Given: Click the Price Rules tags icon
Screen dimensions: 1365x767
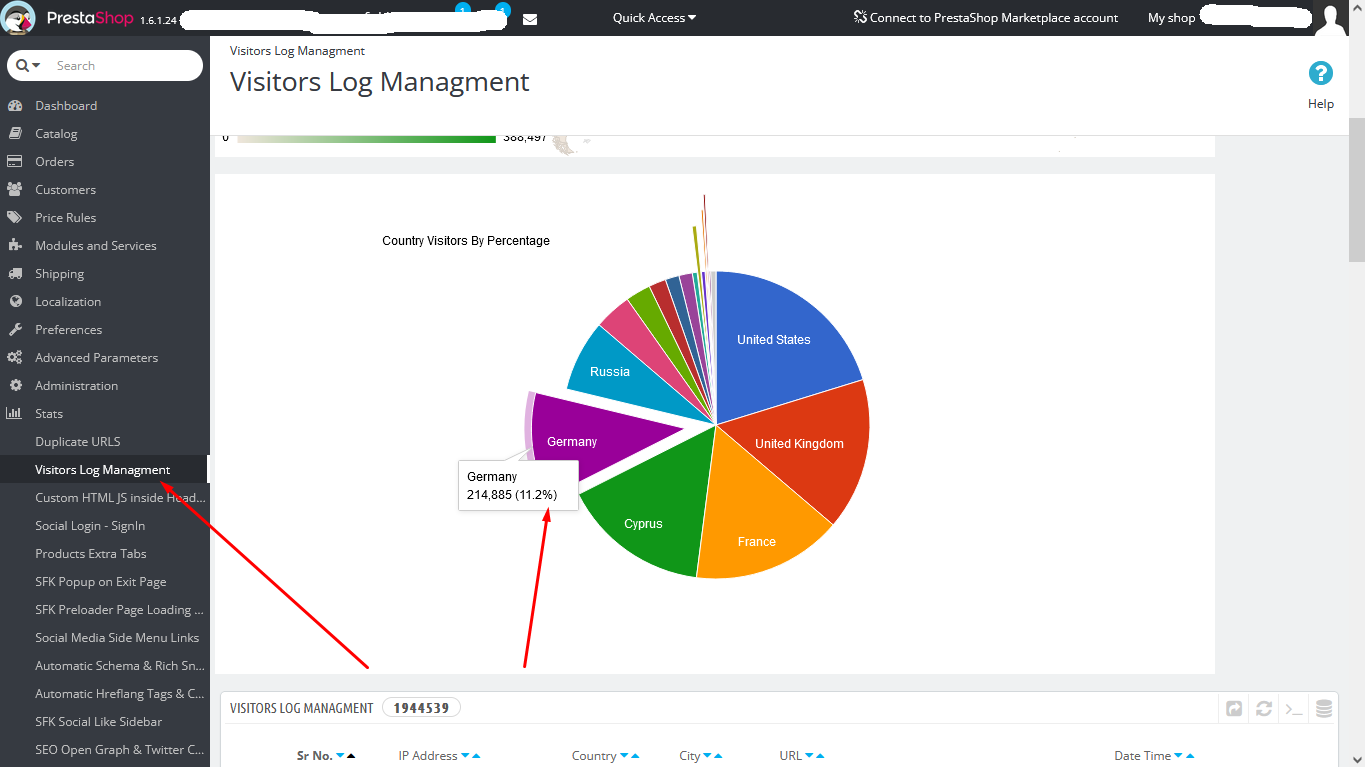Looking at the screenshot, I should [x=15, y=218].
